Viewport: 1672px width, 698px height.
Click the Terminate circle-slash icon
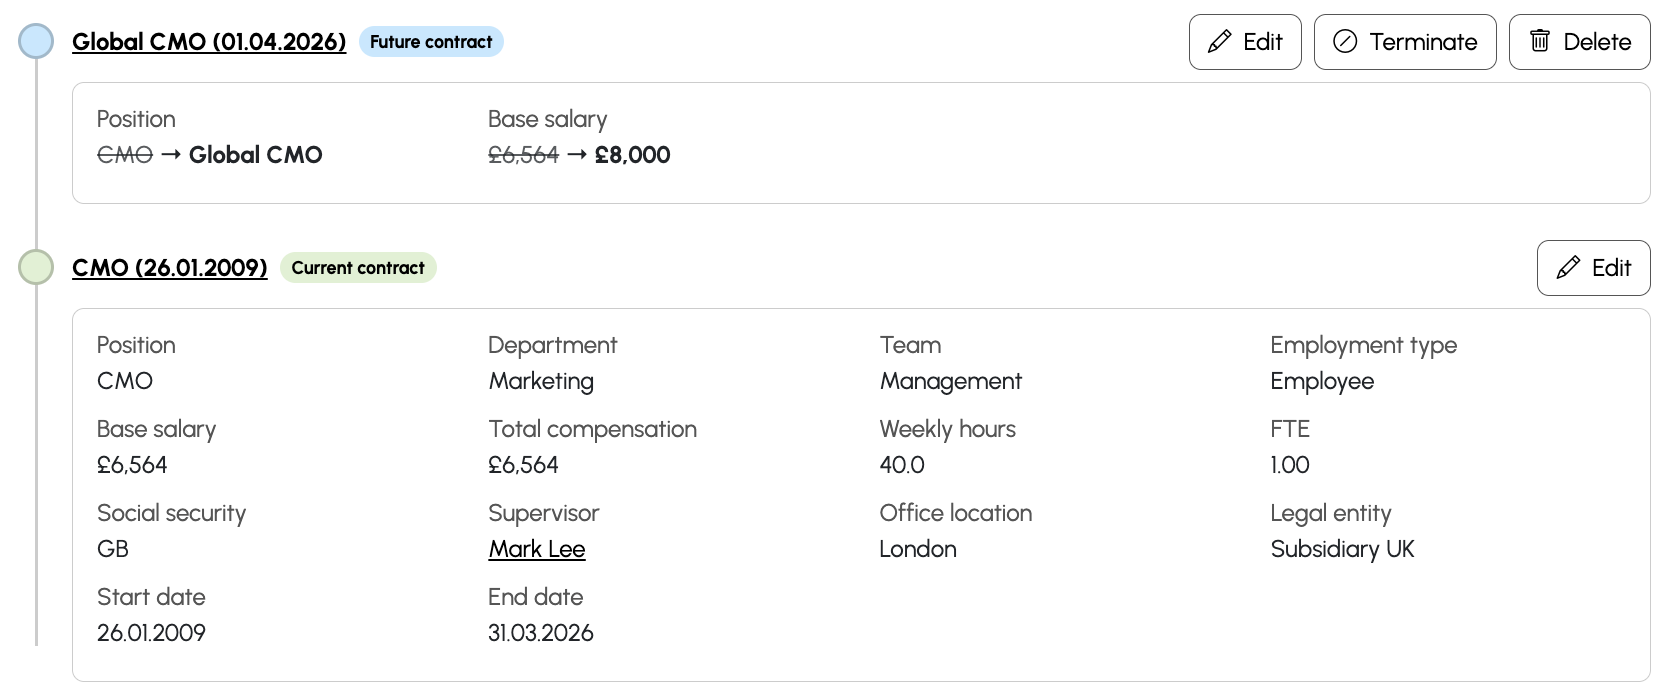point(1345,42)
